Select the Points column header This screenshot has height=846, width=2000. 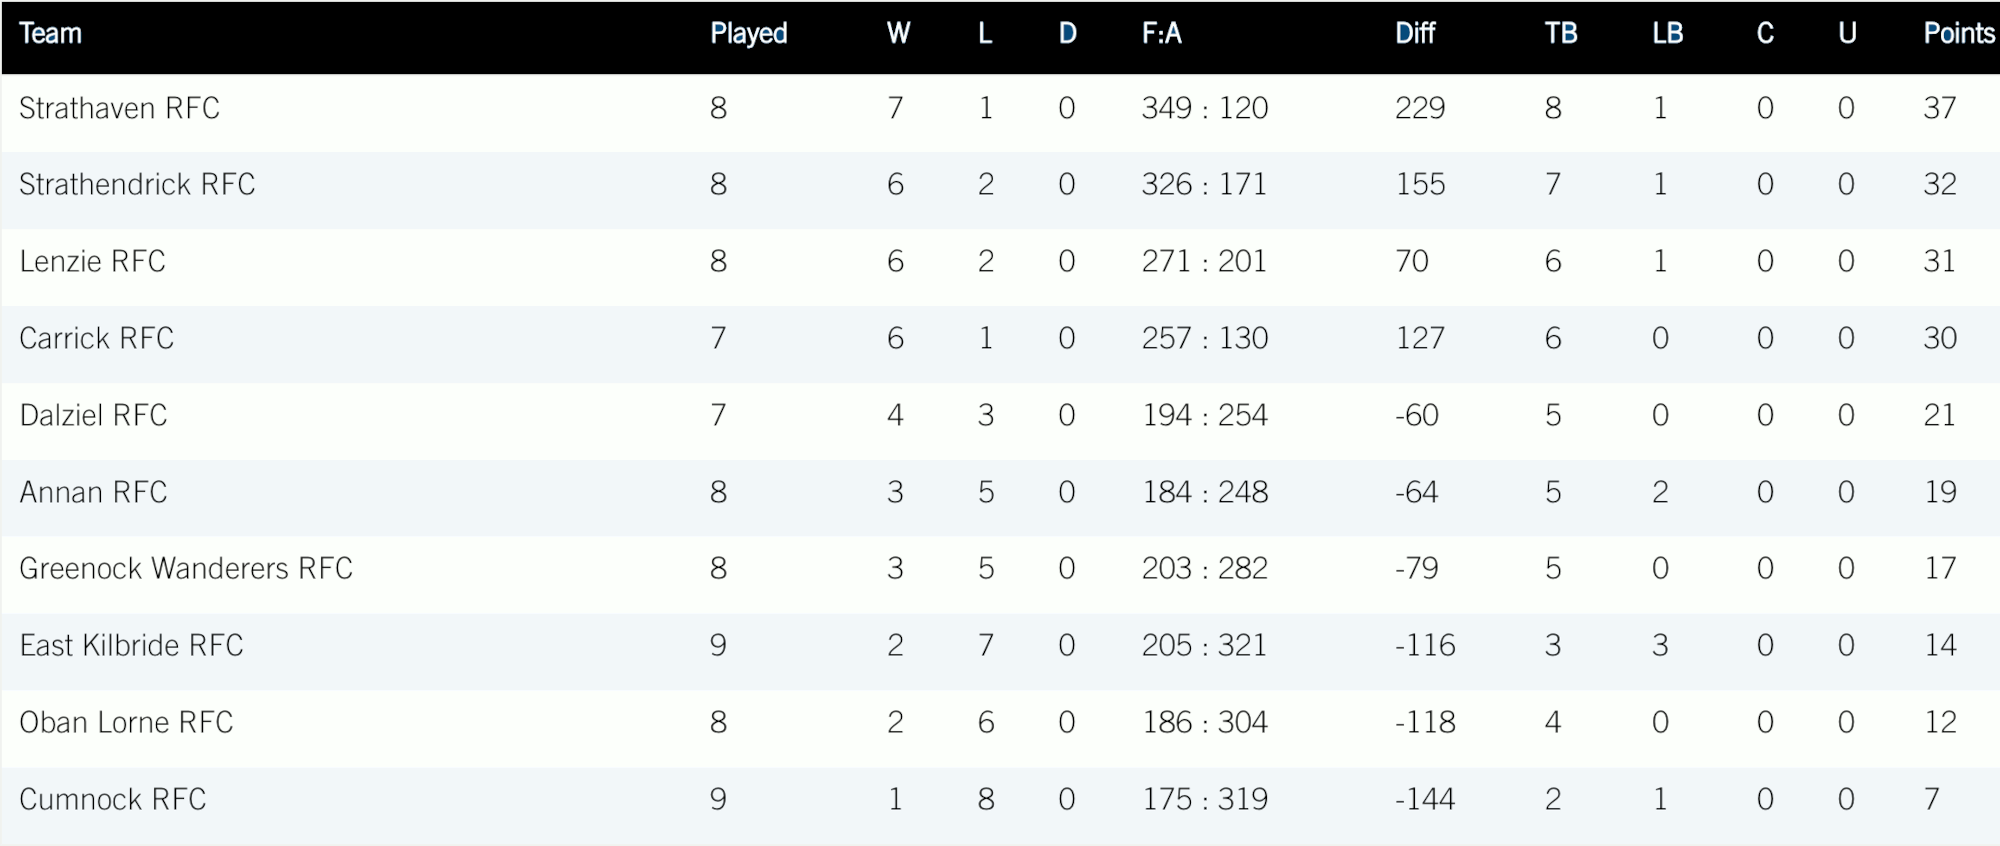click(1958, 34)
